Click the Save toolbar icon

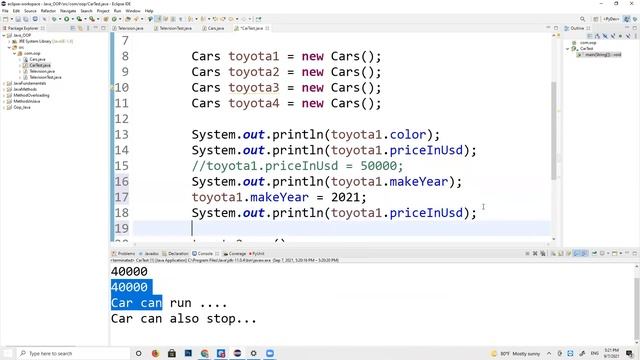(x=18, y=19)
